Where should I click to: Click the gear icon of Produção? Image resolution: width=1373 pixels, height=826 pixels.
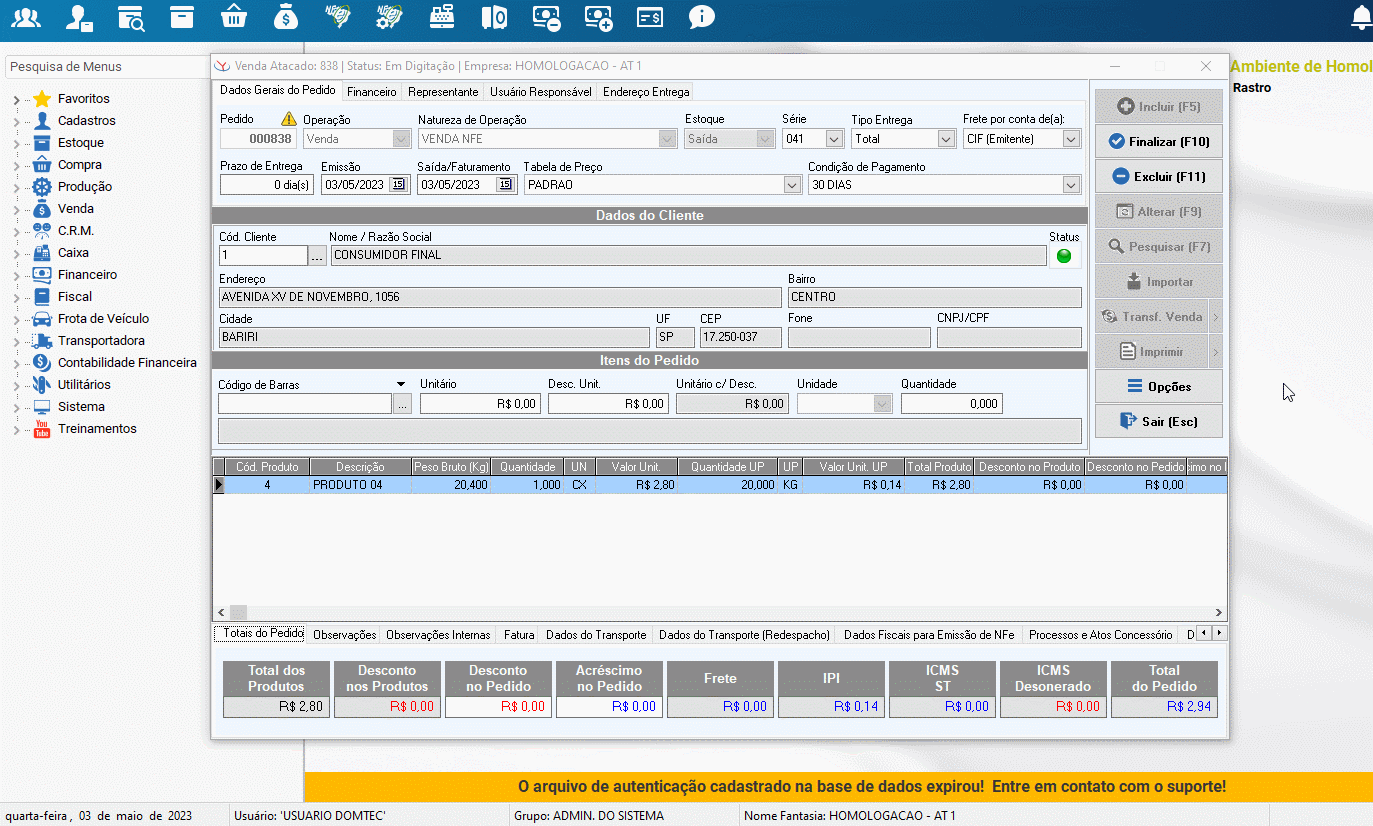coord(42,187)
